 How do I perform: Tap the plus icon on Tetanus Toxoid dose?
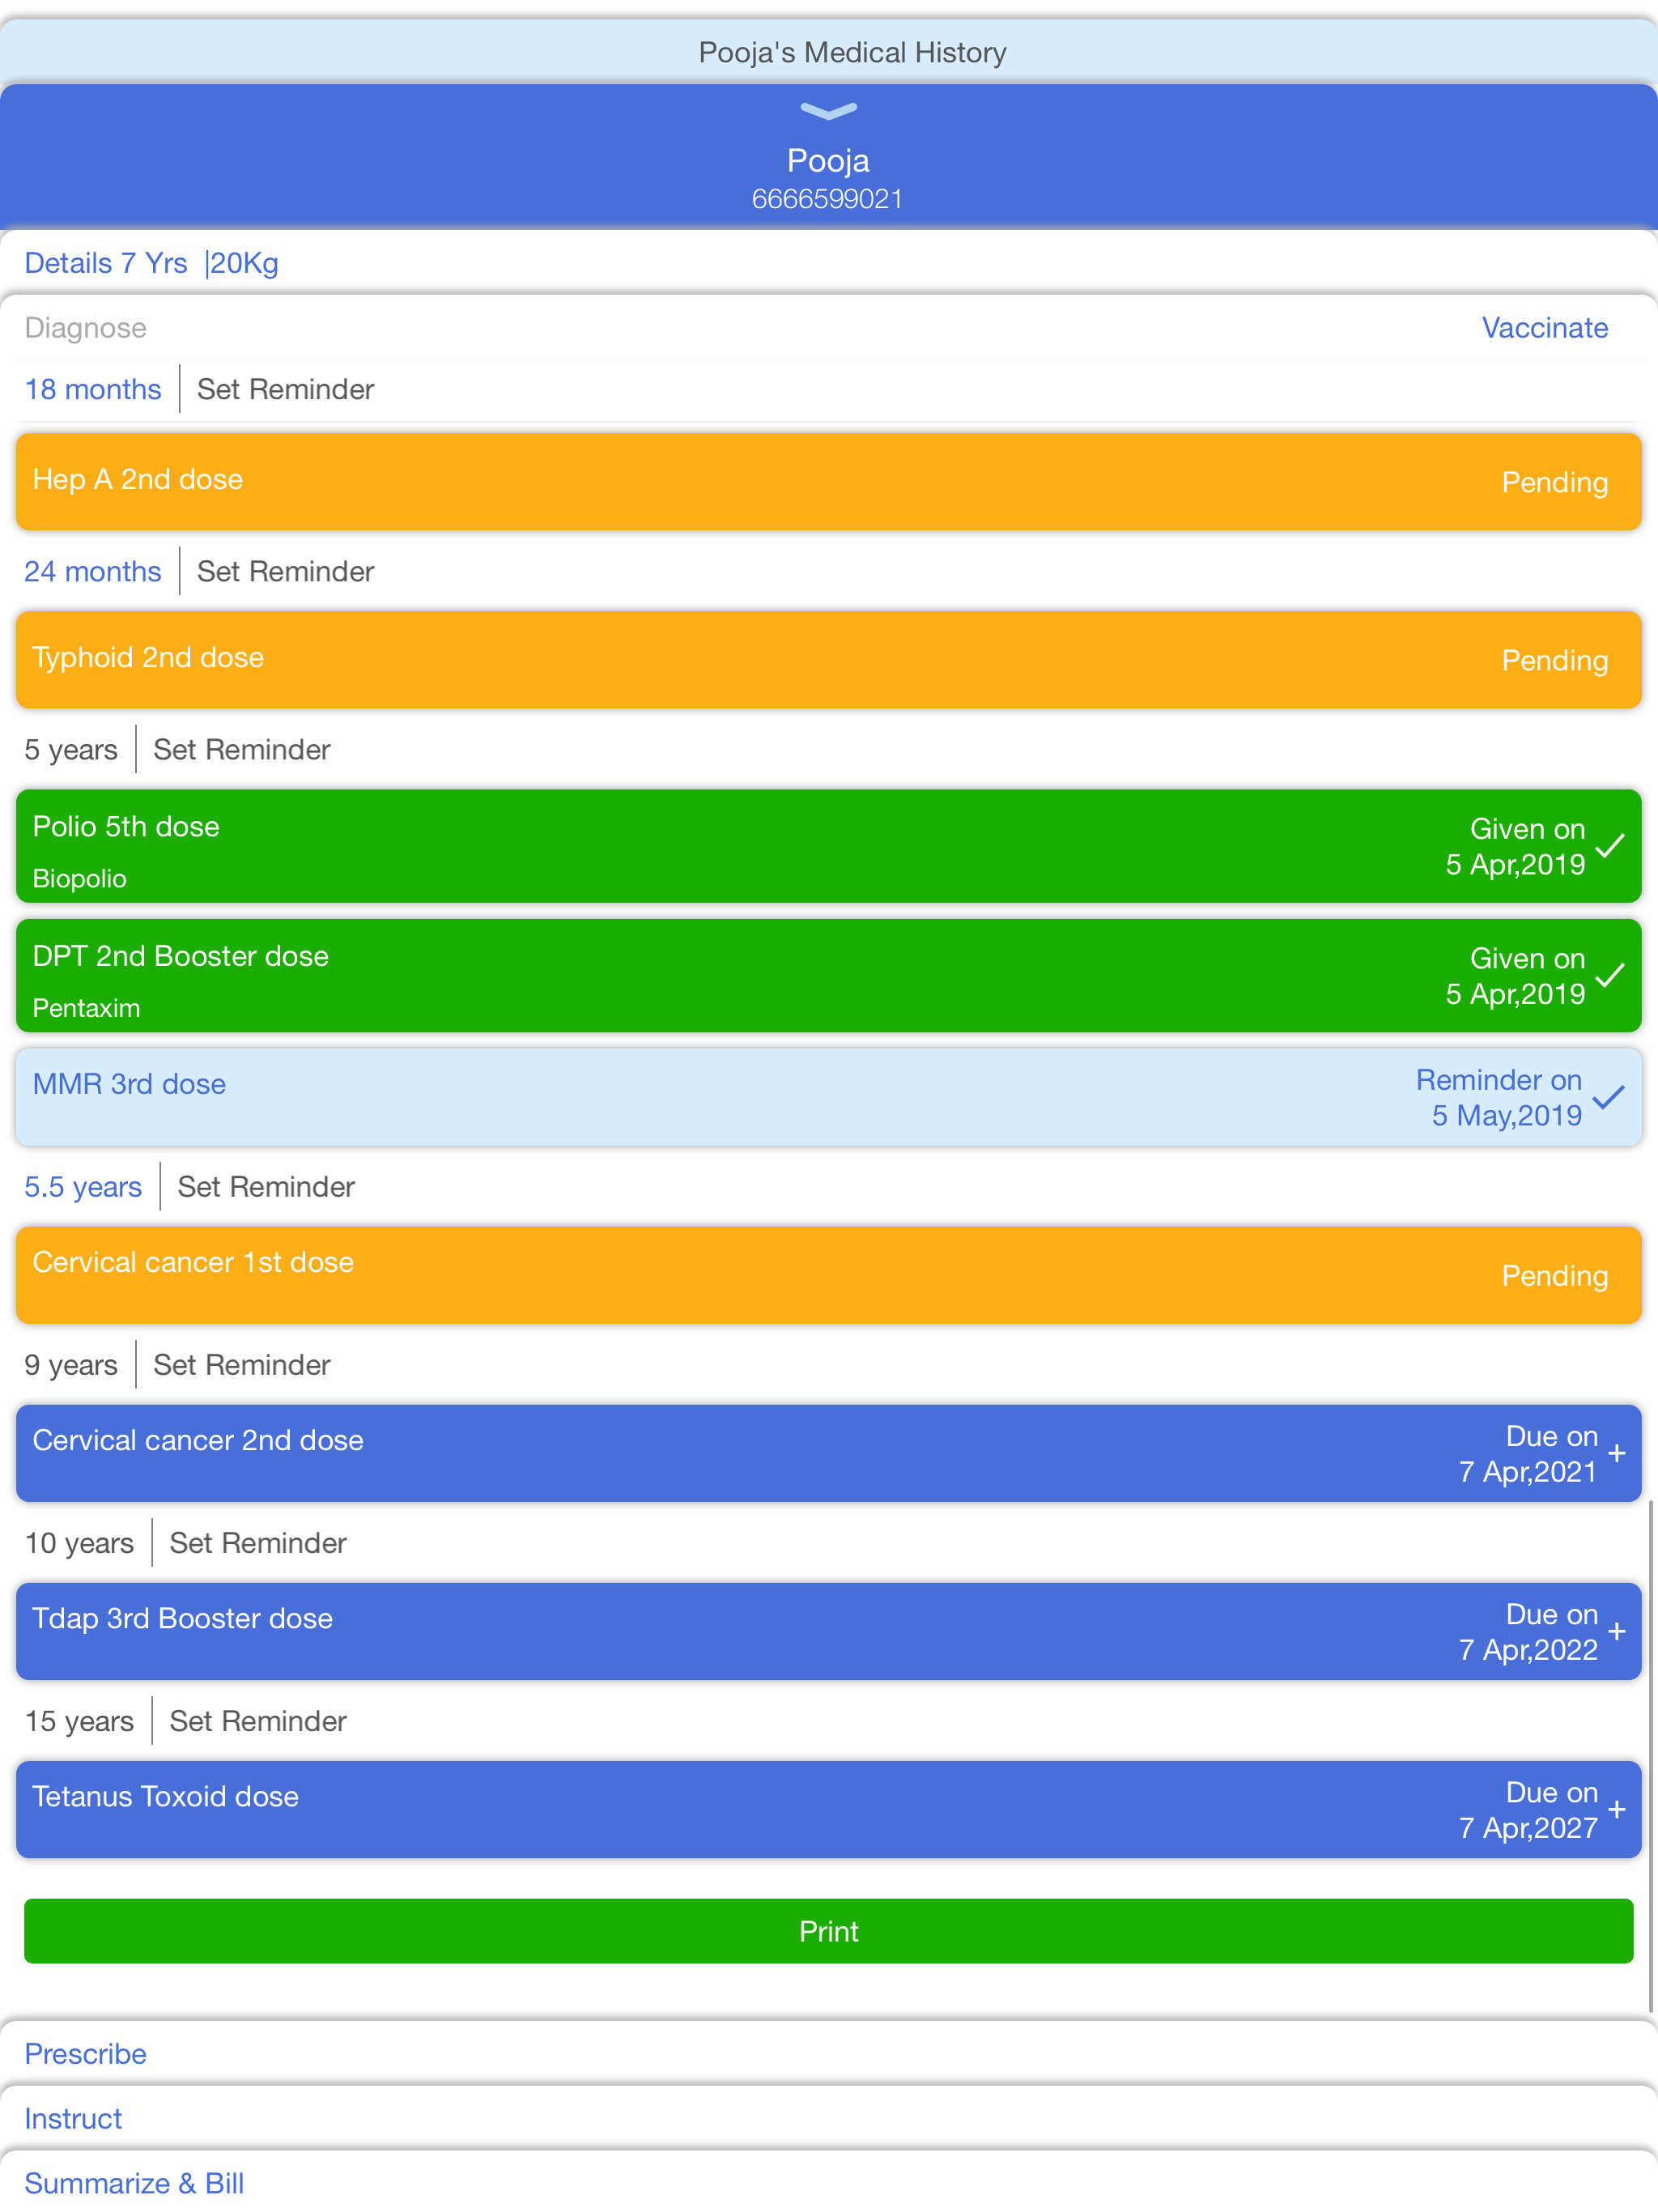(1617, 1809)
